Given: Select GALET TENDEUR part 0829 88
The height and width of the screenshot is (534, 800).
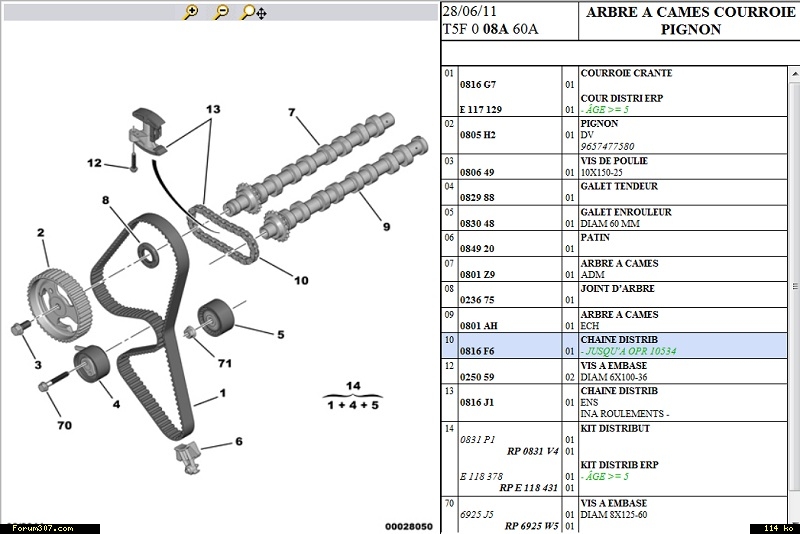Looking at the screenshot, I should [476, 198].
